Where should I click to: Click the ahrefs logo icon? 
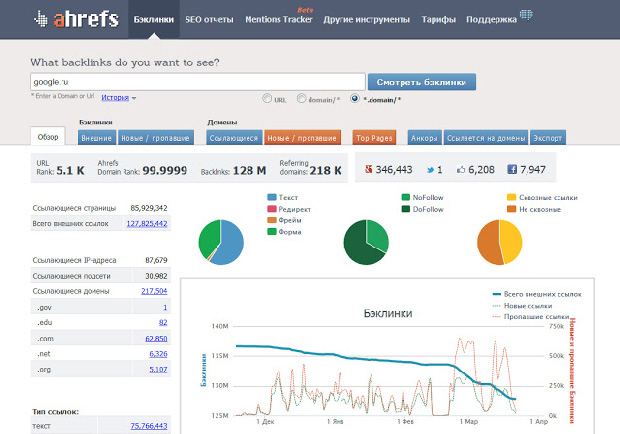tap(41, 19)
